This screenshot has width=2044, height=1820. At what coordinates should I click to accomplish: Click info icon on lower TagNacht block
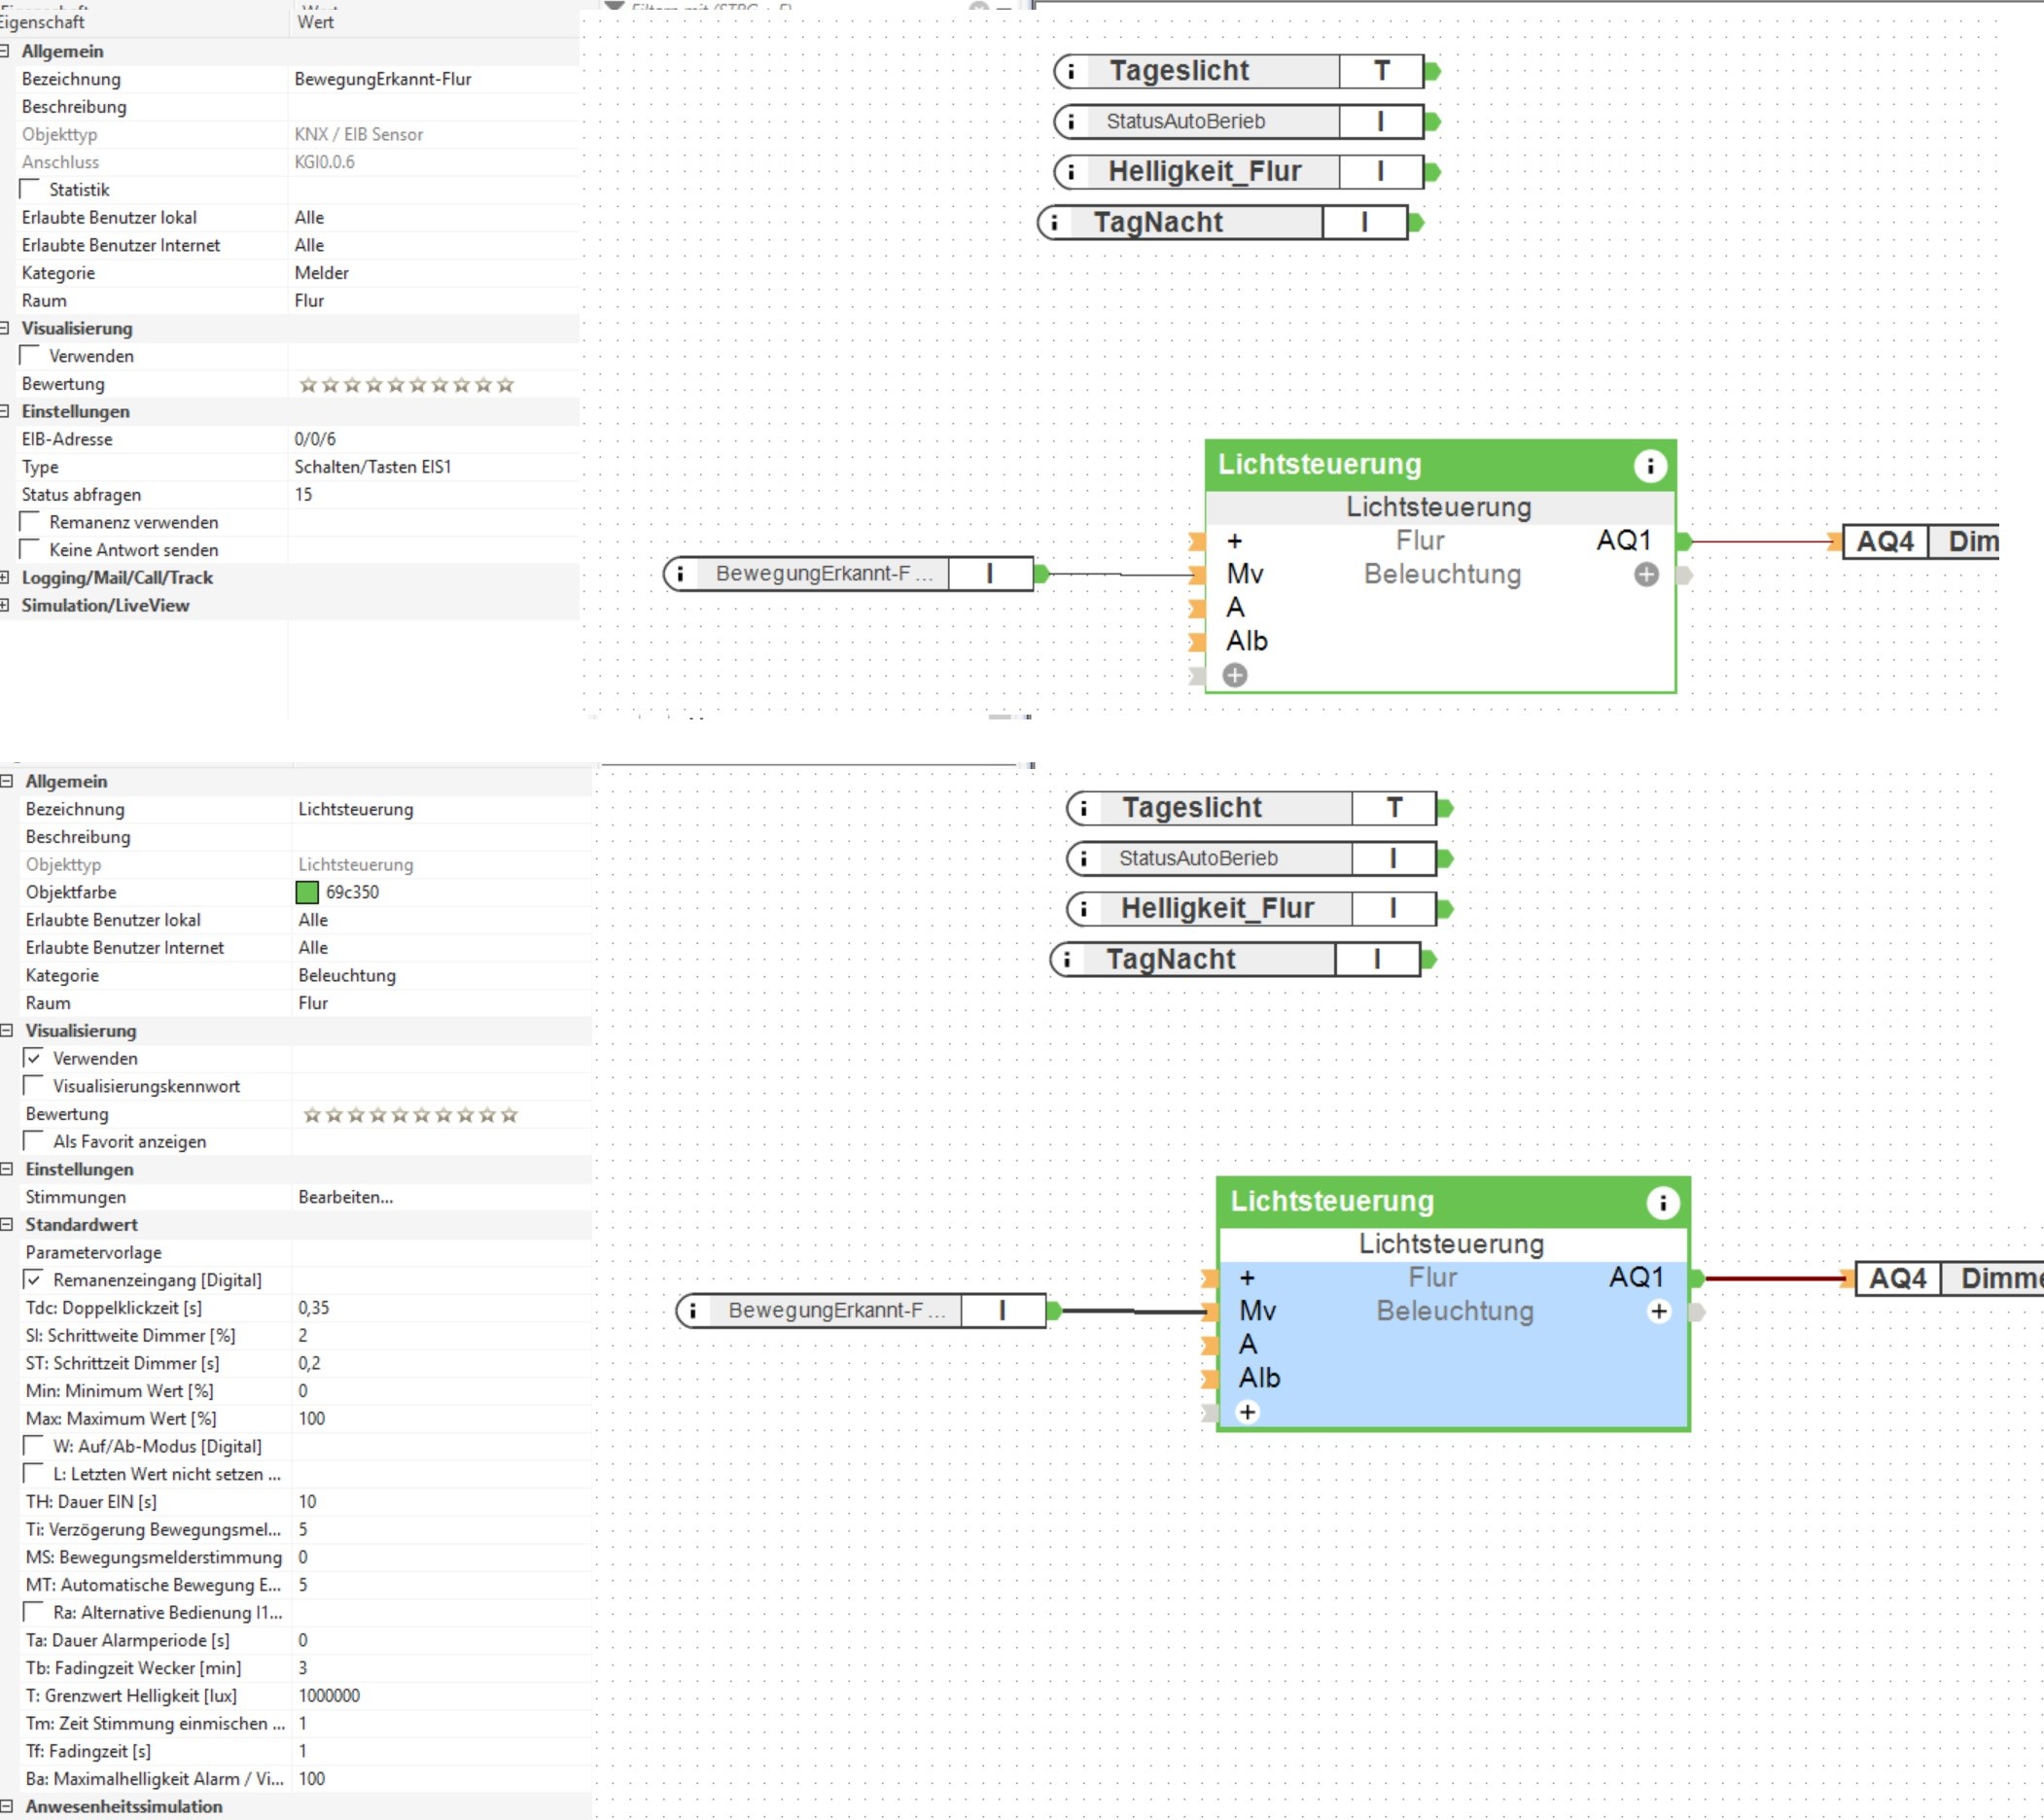pyautogui.click(x=1066, y=959)
